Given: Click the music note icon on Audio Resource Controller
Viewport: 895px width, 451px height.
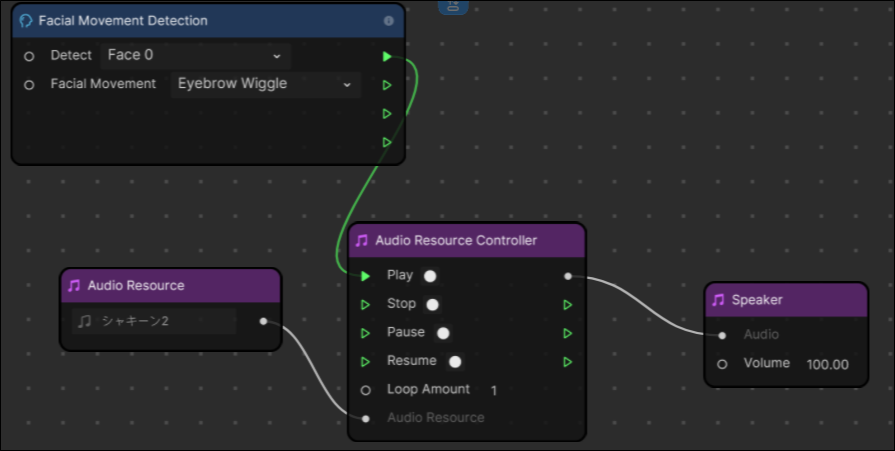Looking at the screenshot, I should 362,240.
